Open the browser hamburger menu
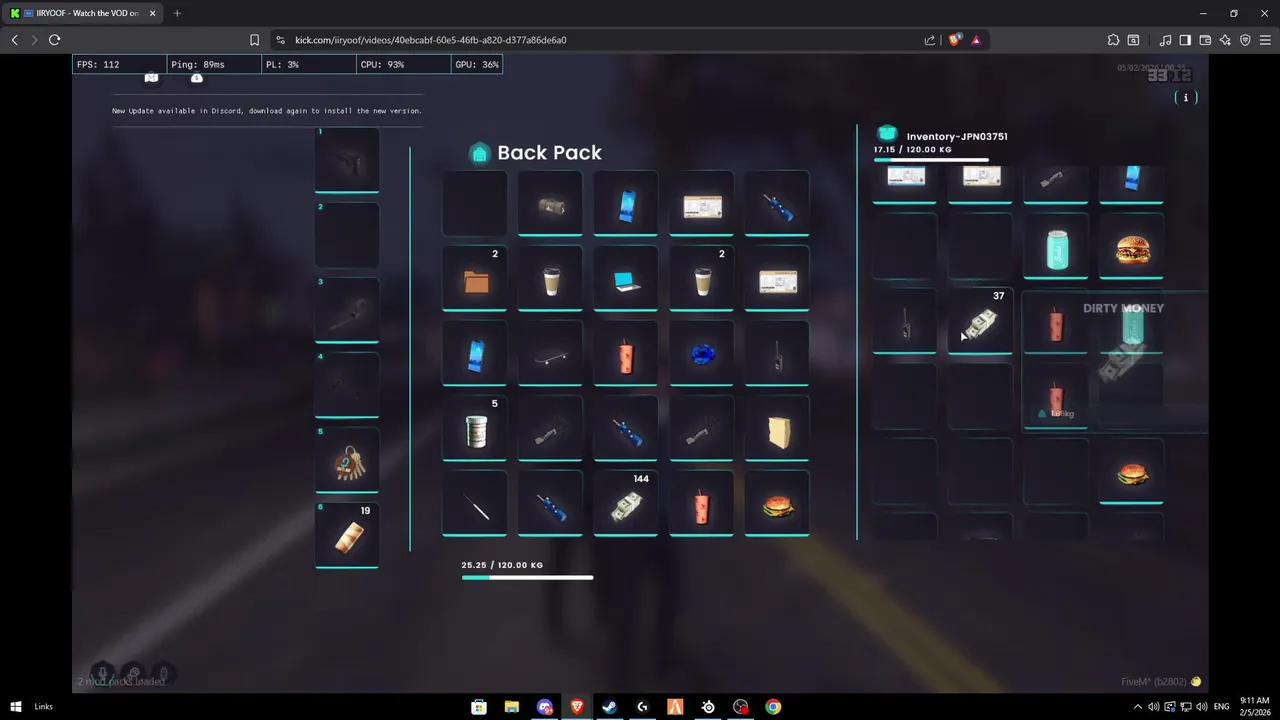This screenshot has width=1280, height=720. 1265,40
